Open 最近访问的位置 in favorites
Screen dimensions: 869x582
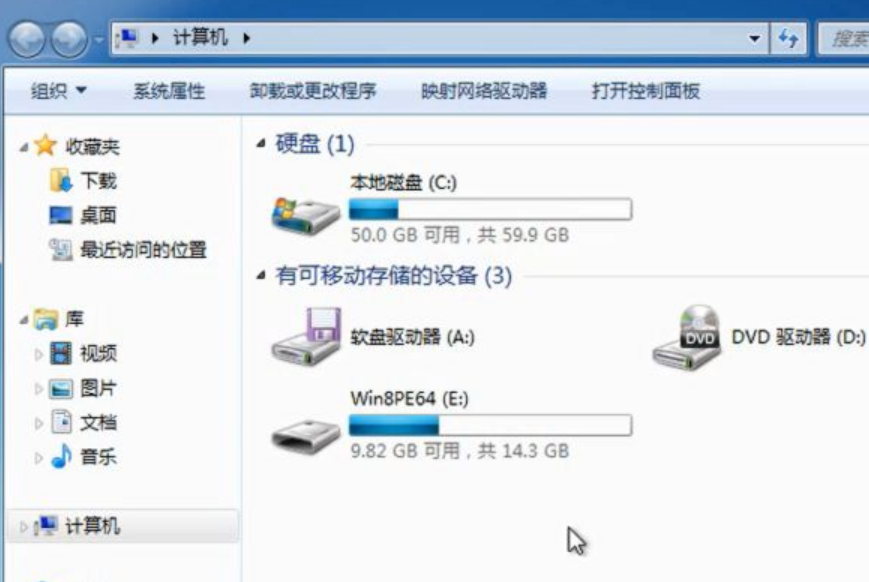tap(143, 250)
